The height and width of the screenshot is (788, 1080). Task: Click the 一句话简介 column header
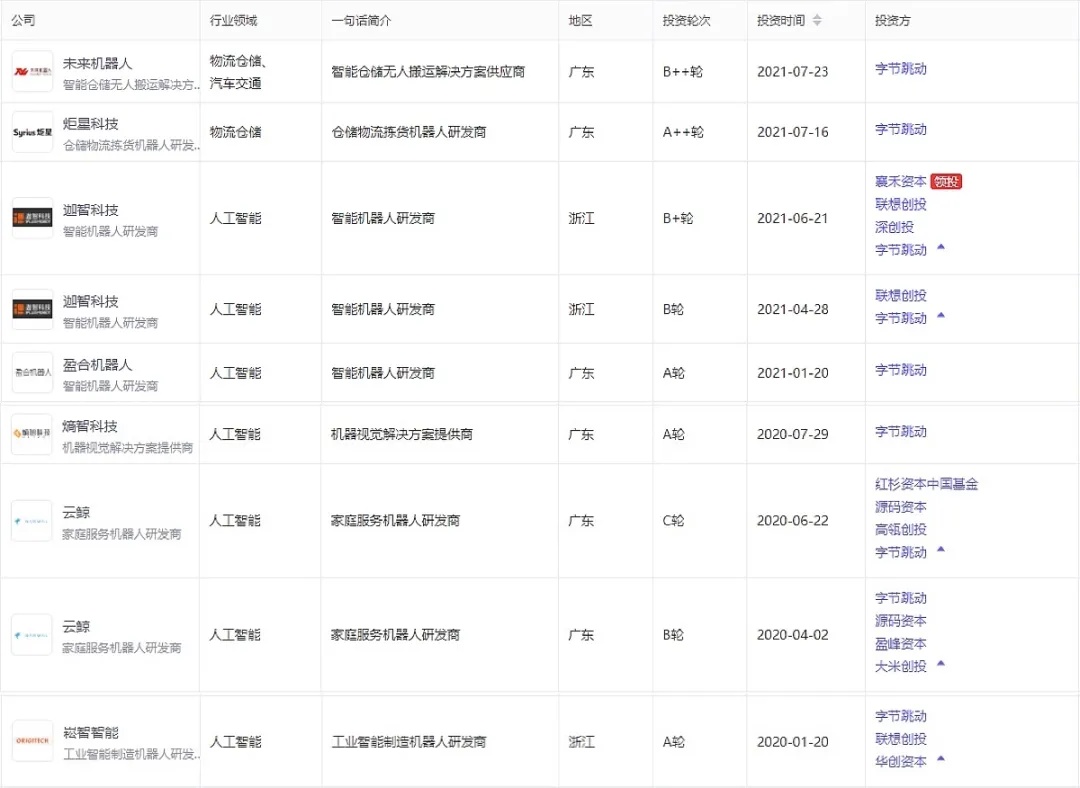(361, 21)
